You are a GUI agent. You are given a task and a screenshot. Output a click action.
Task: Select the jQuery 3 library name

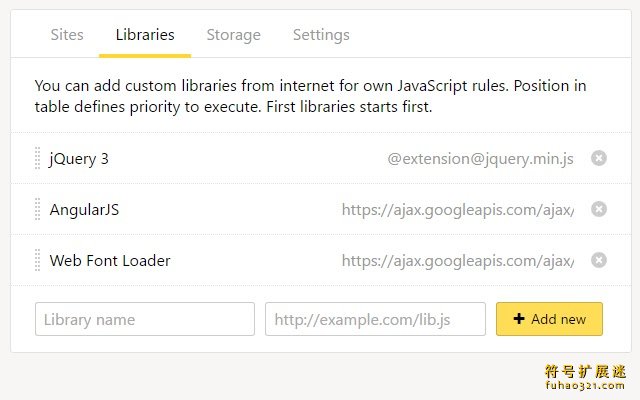click(x=79, y=158)
